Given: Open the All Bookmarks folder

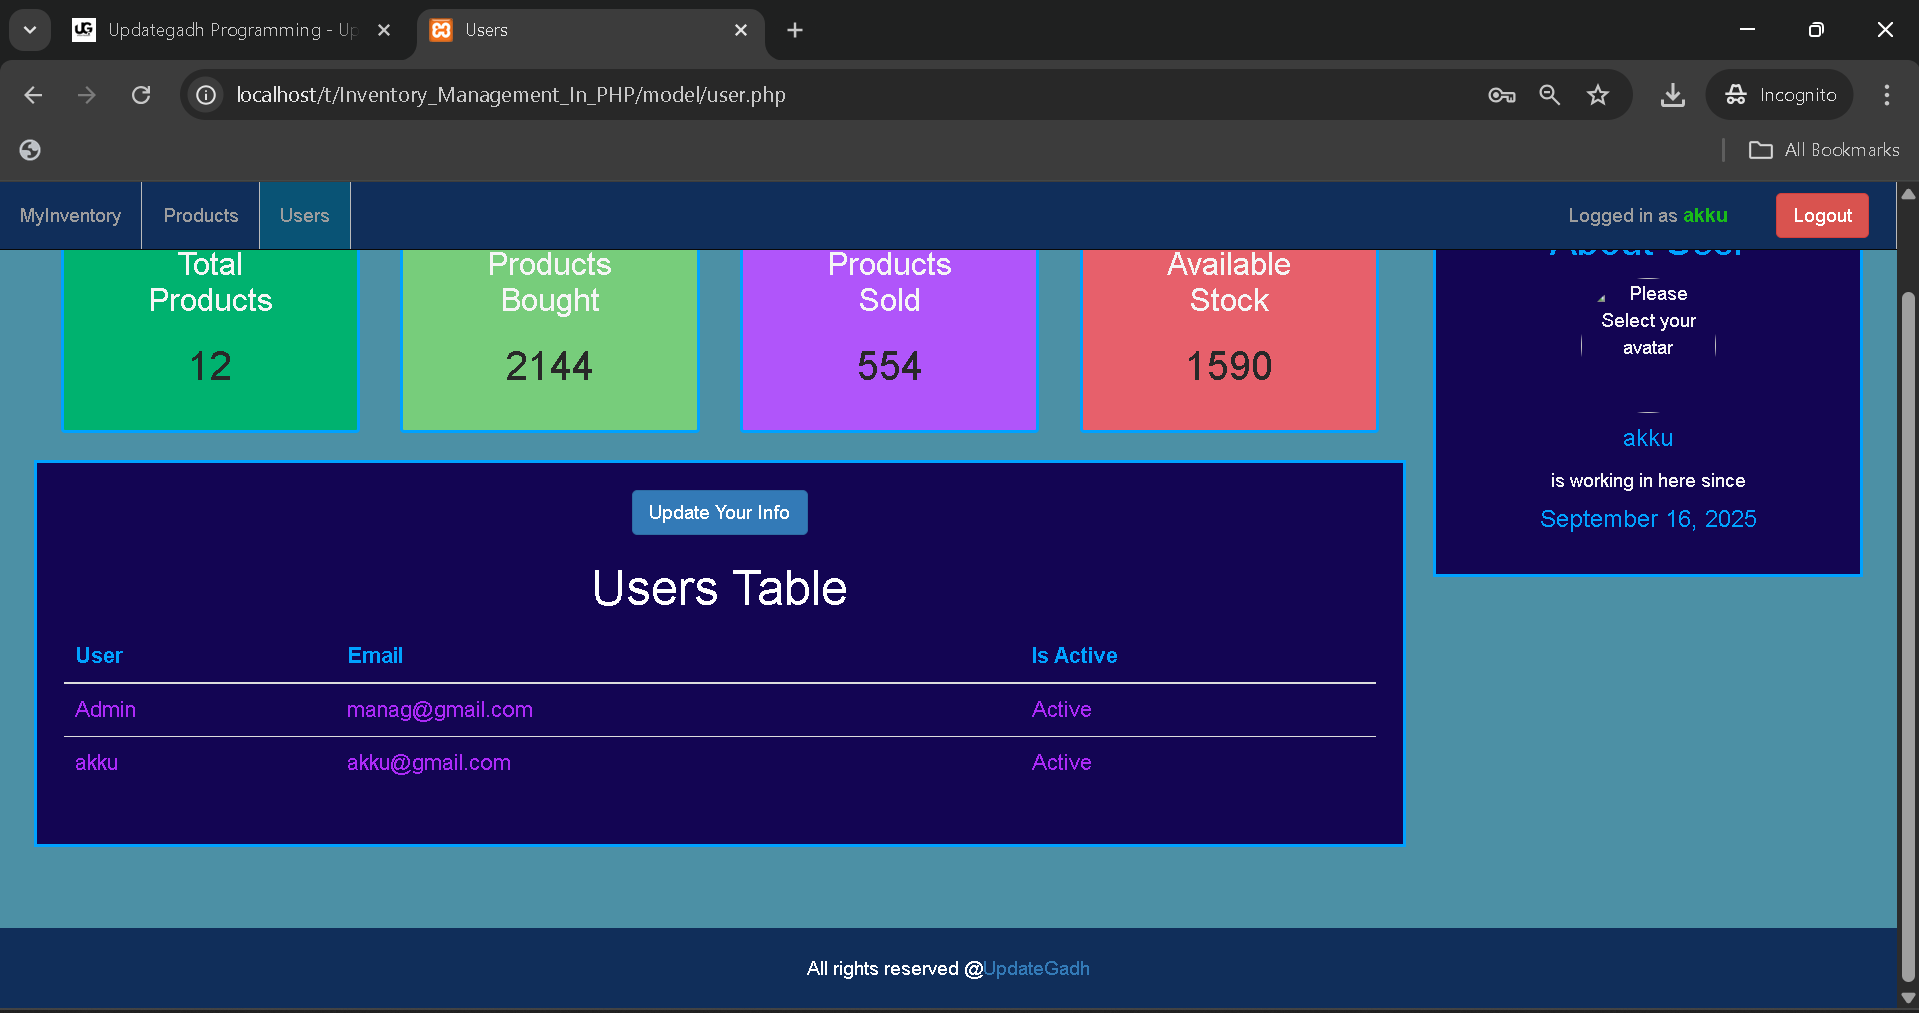Looking at the screenshot, I should point(1824,150).
